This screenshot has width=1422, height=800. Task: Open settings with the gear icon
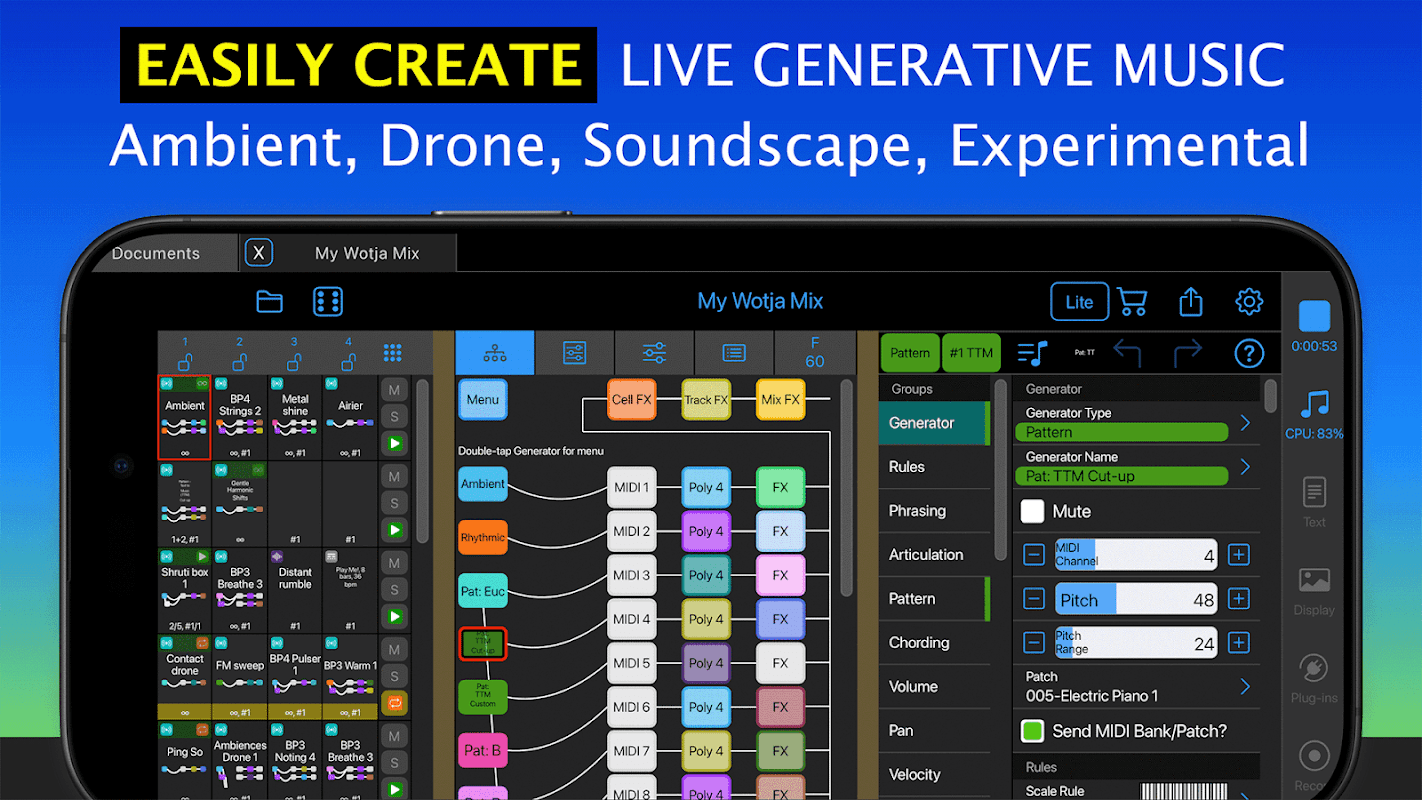[x=1249, y=301]
